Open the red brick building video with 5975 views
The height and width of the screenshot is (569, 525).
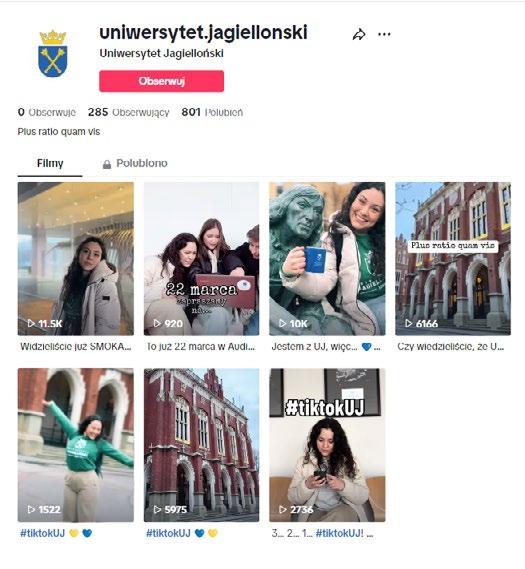point(201,445)
